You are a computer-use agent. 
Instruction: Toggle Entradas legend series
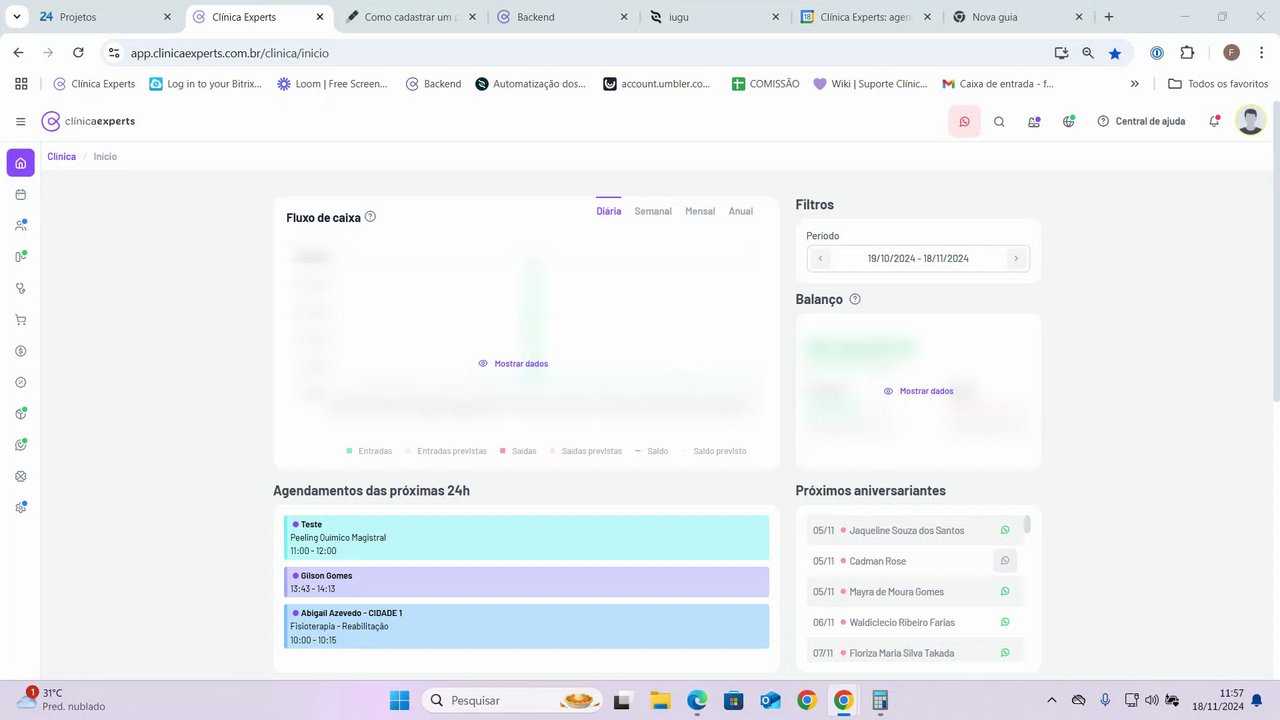369,451
